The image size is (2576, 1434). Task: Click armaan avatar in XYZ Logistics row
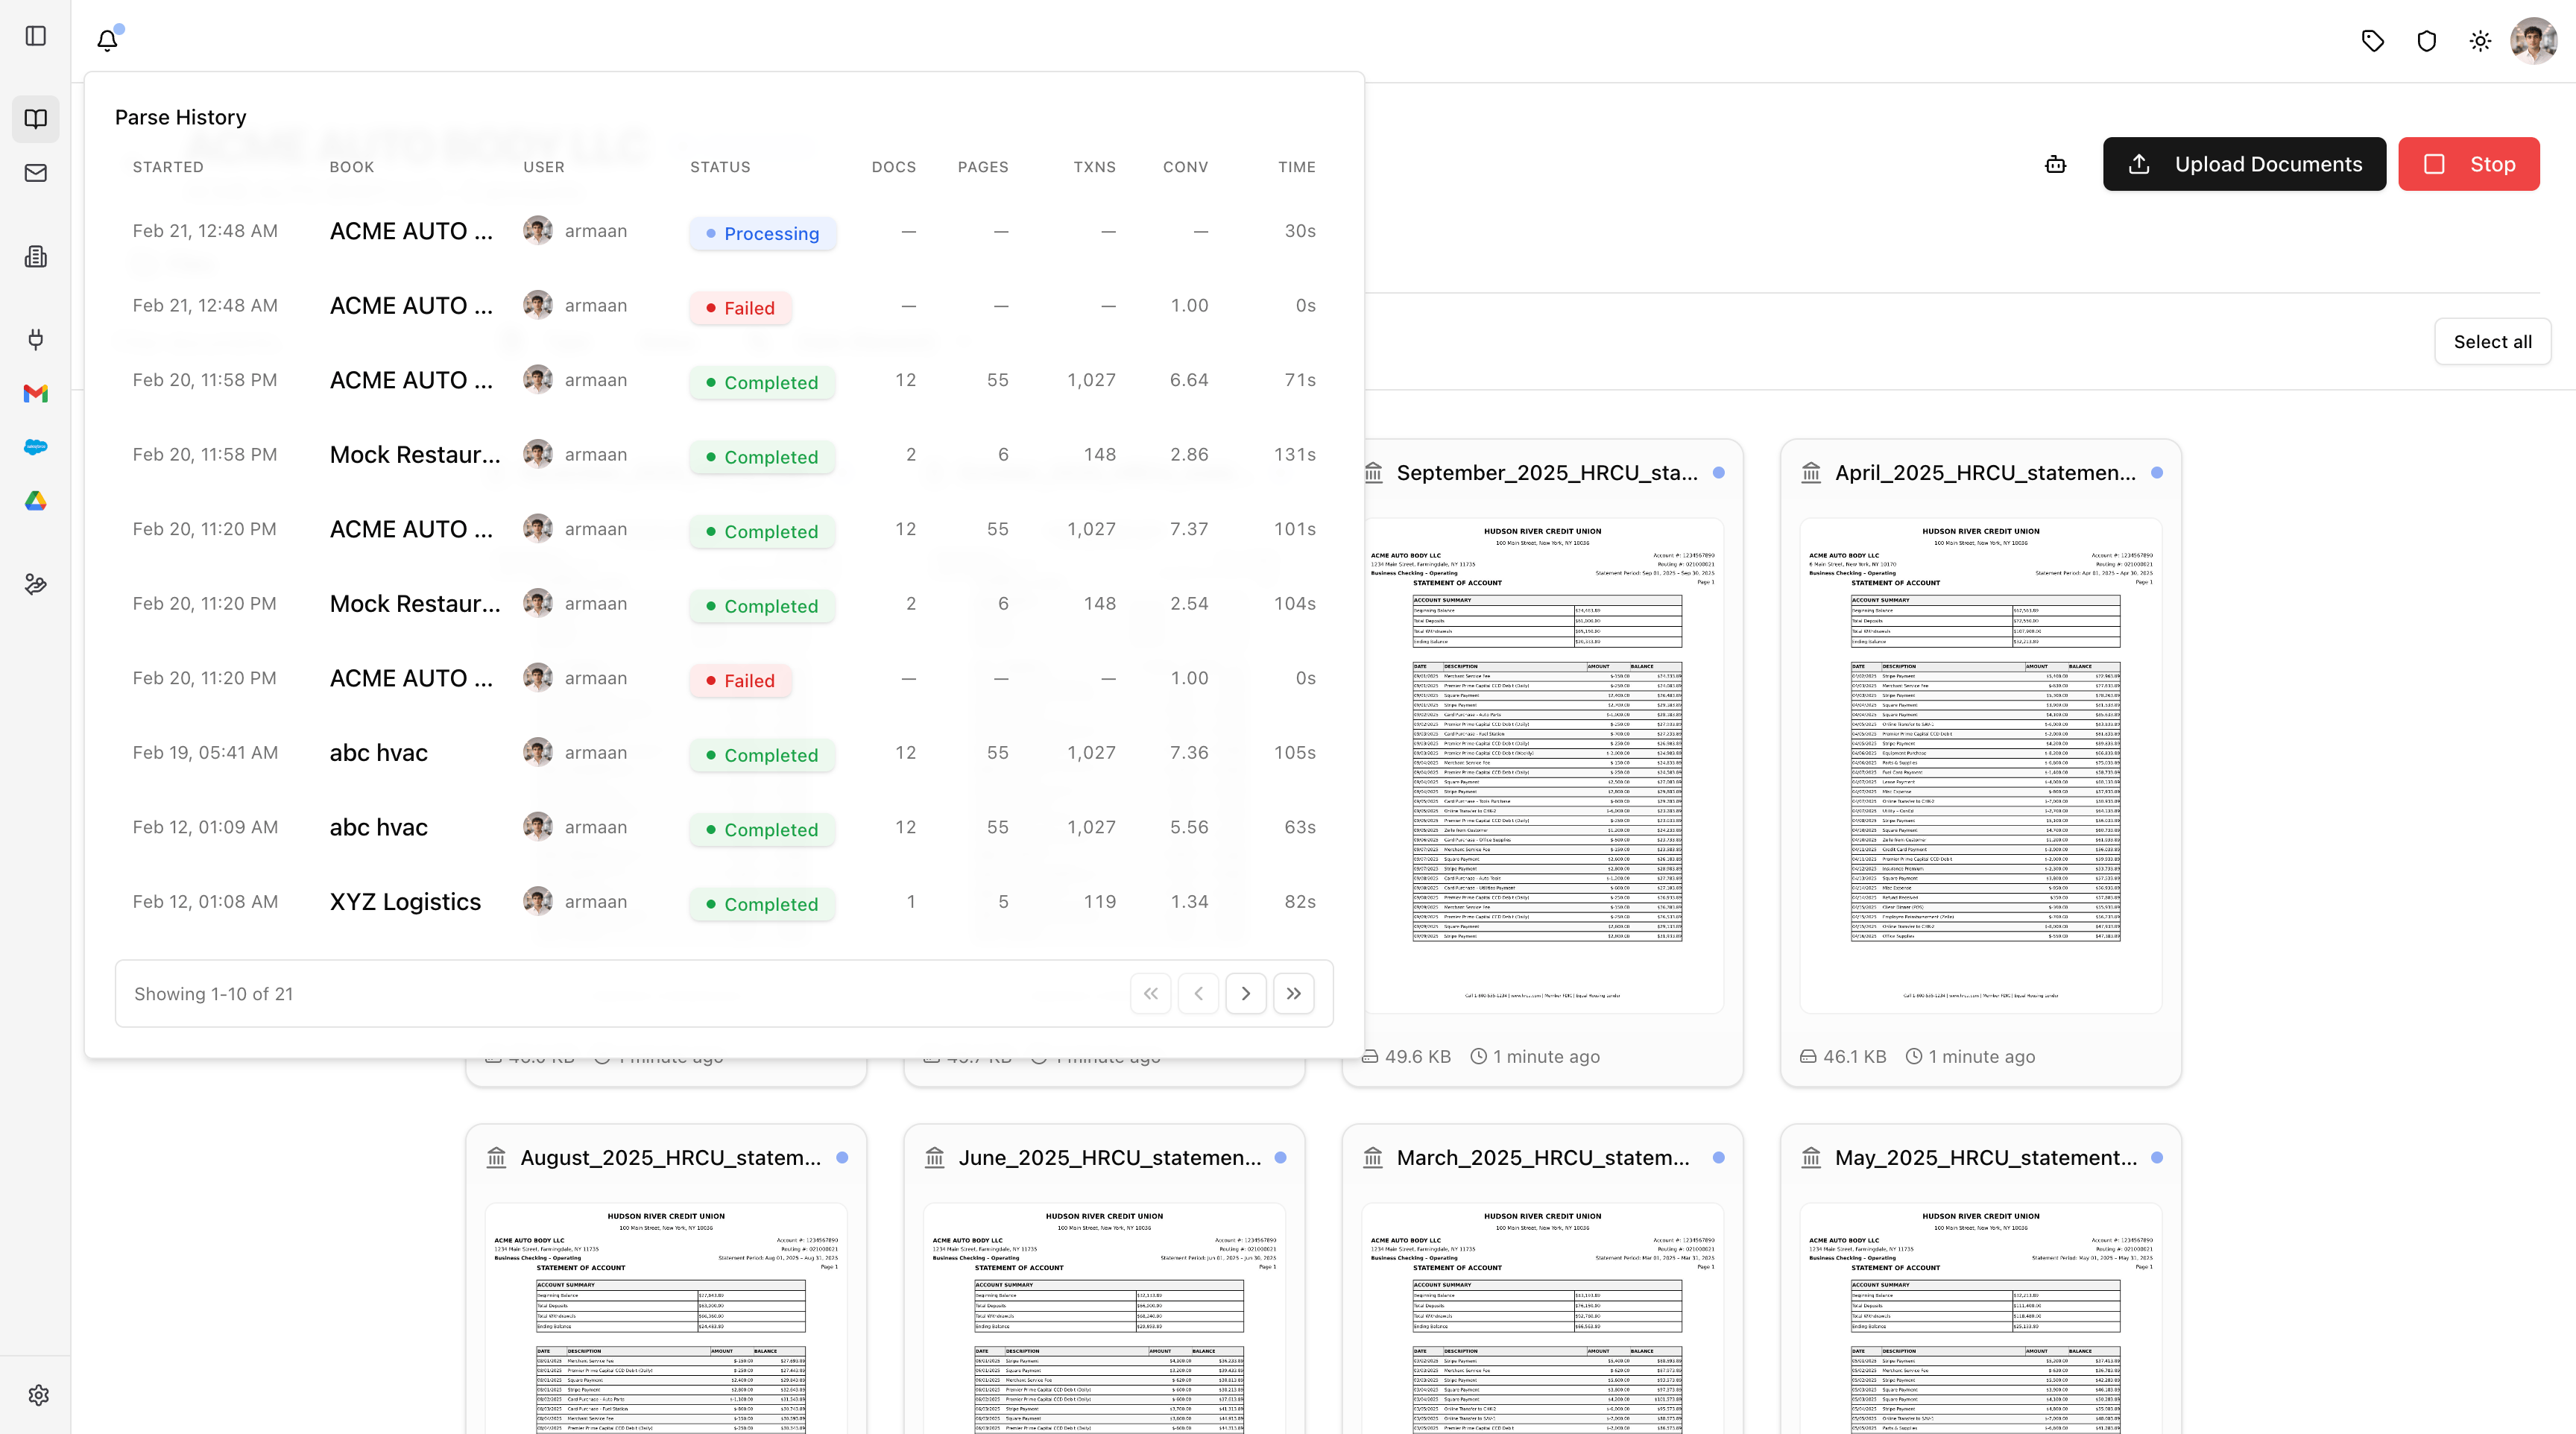coord(538,902)
